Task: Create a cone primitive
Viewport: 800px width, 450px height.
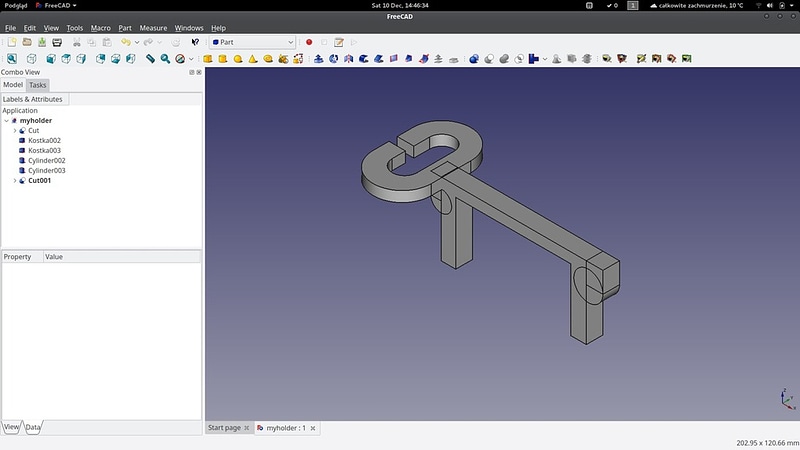Action: (253, 59)
